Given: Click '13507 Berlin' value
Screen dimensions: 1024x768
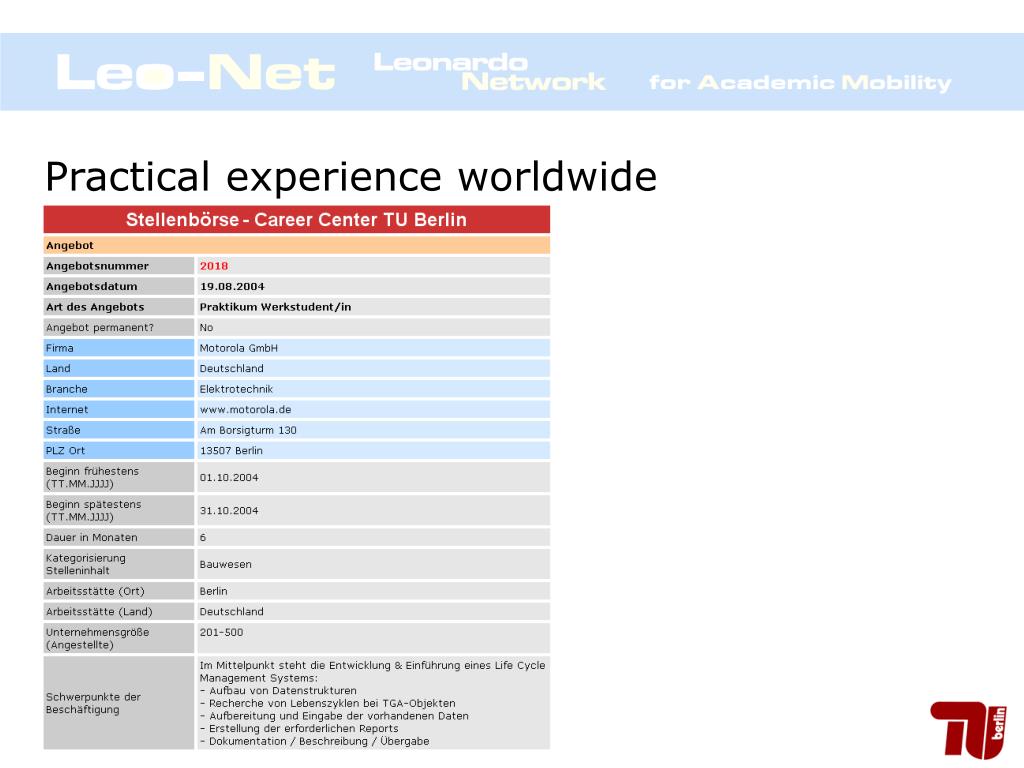Looking at the screenshot, I should pyautogui.click(x=231, y=451).
